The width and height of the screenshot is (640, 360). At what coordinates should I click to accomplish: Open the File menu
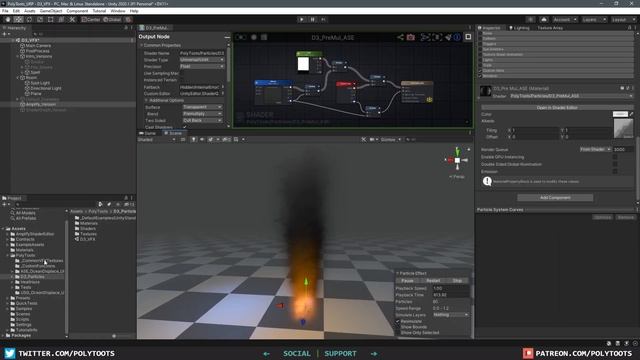5,11
